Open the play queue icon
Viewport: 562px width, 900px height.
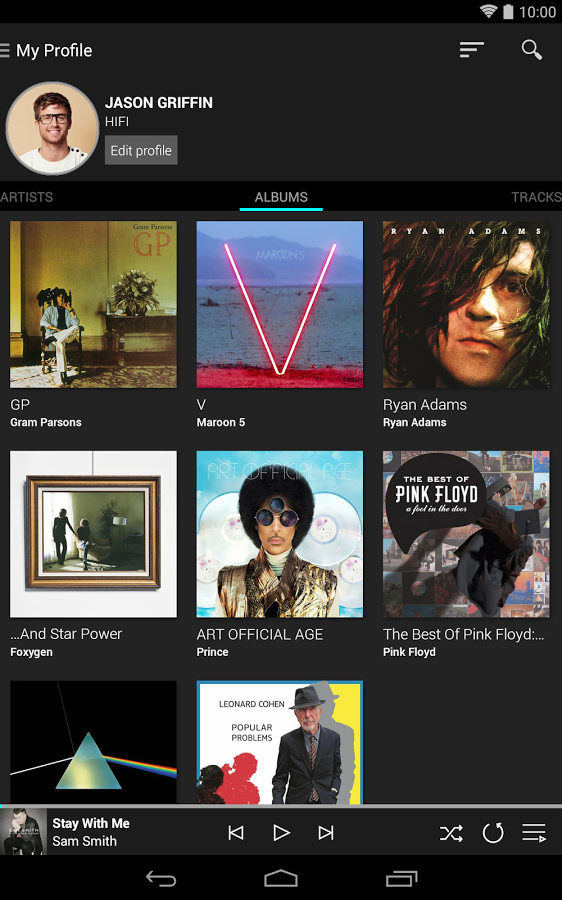click(x=534, y=832)
